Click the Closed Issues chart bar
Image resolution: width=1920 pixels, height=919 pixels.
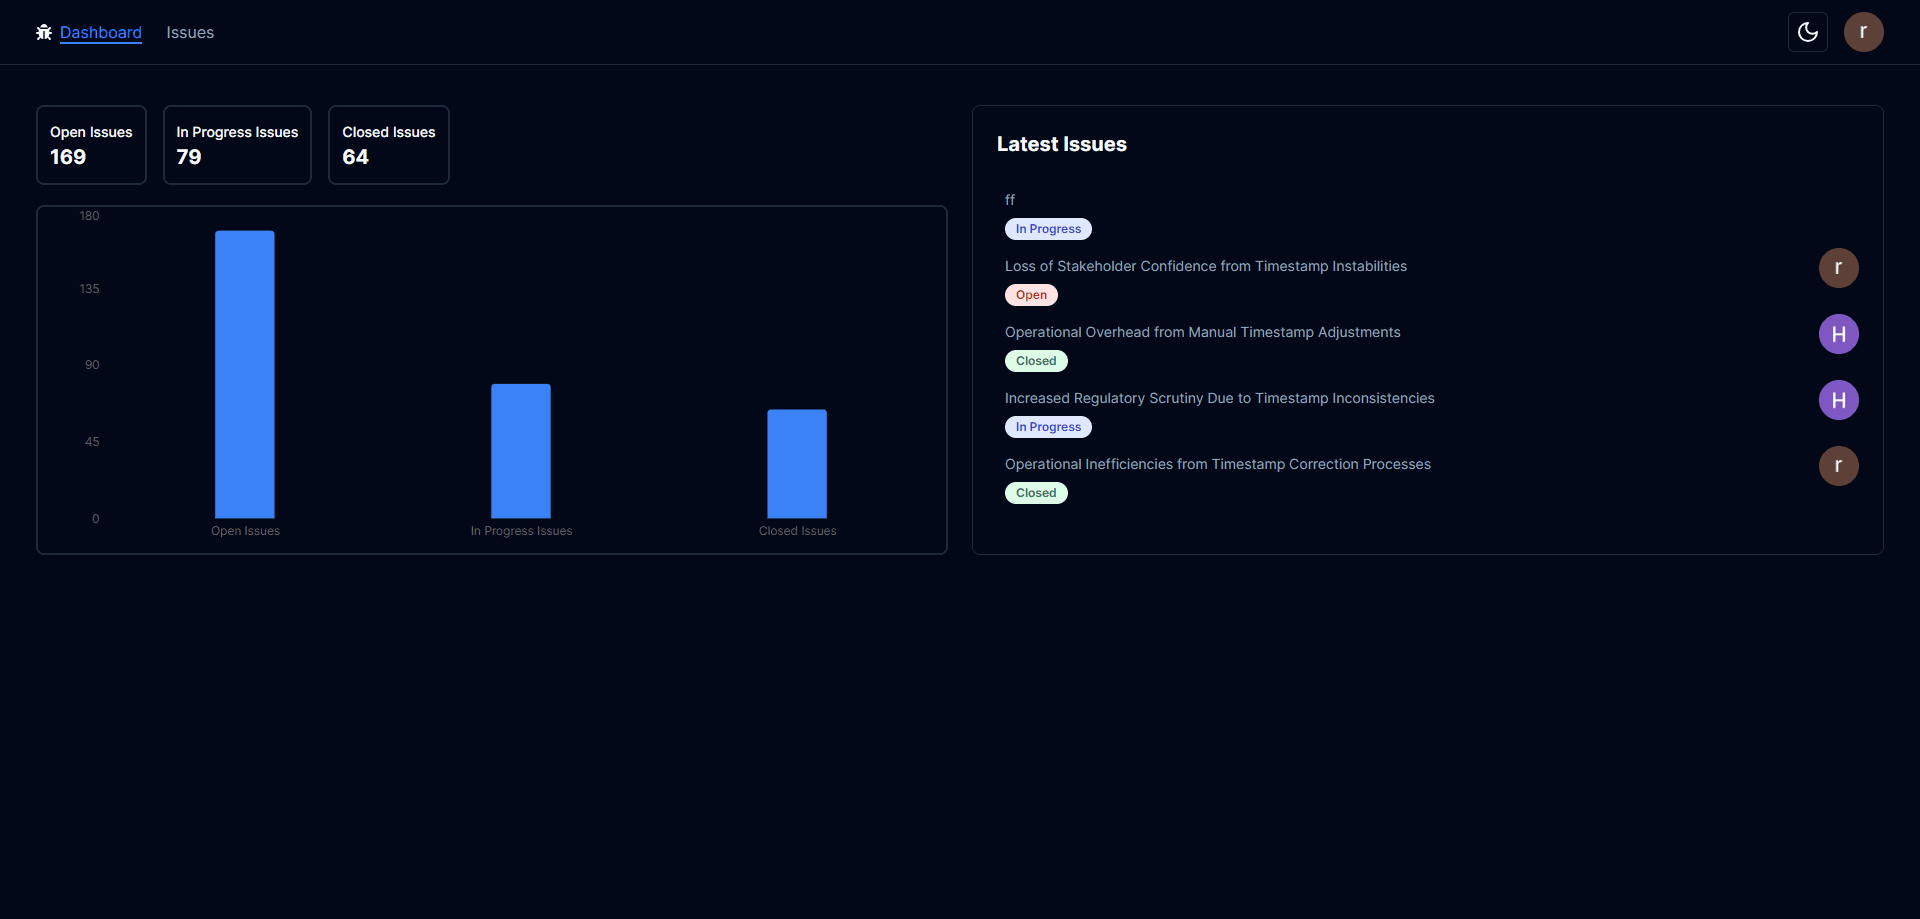coord(797,464)
